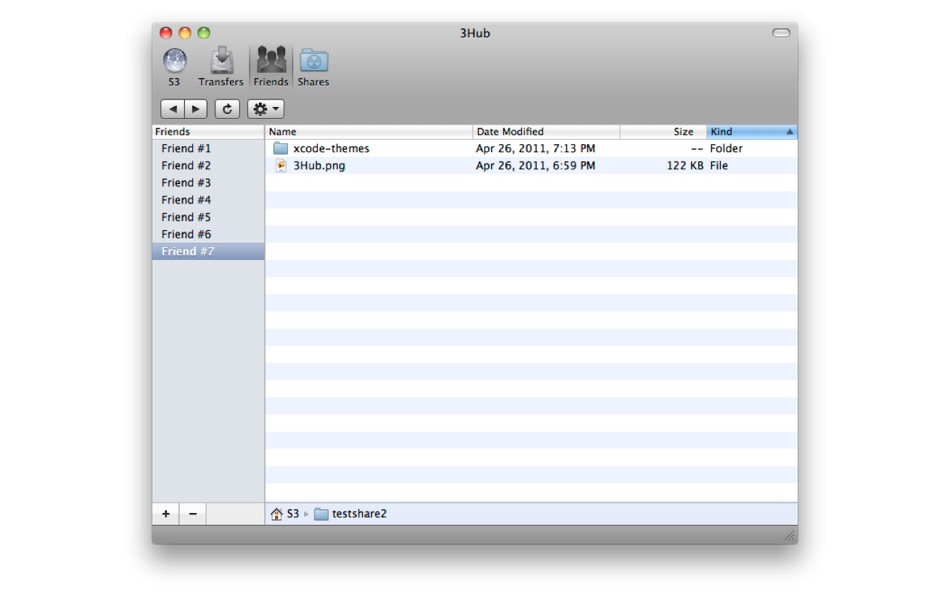Select Friend #6 in the sidebar

208,234
